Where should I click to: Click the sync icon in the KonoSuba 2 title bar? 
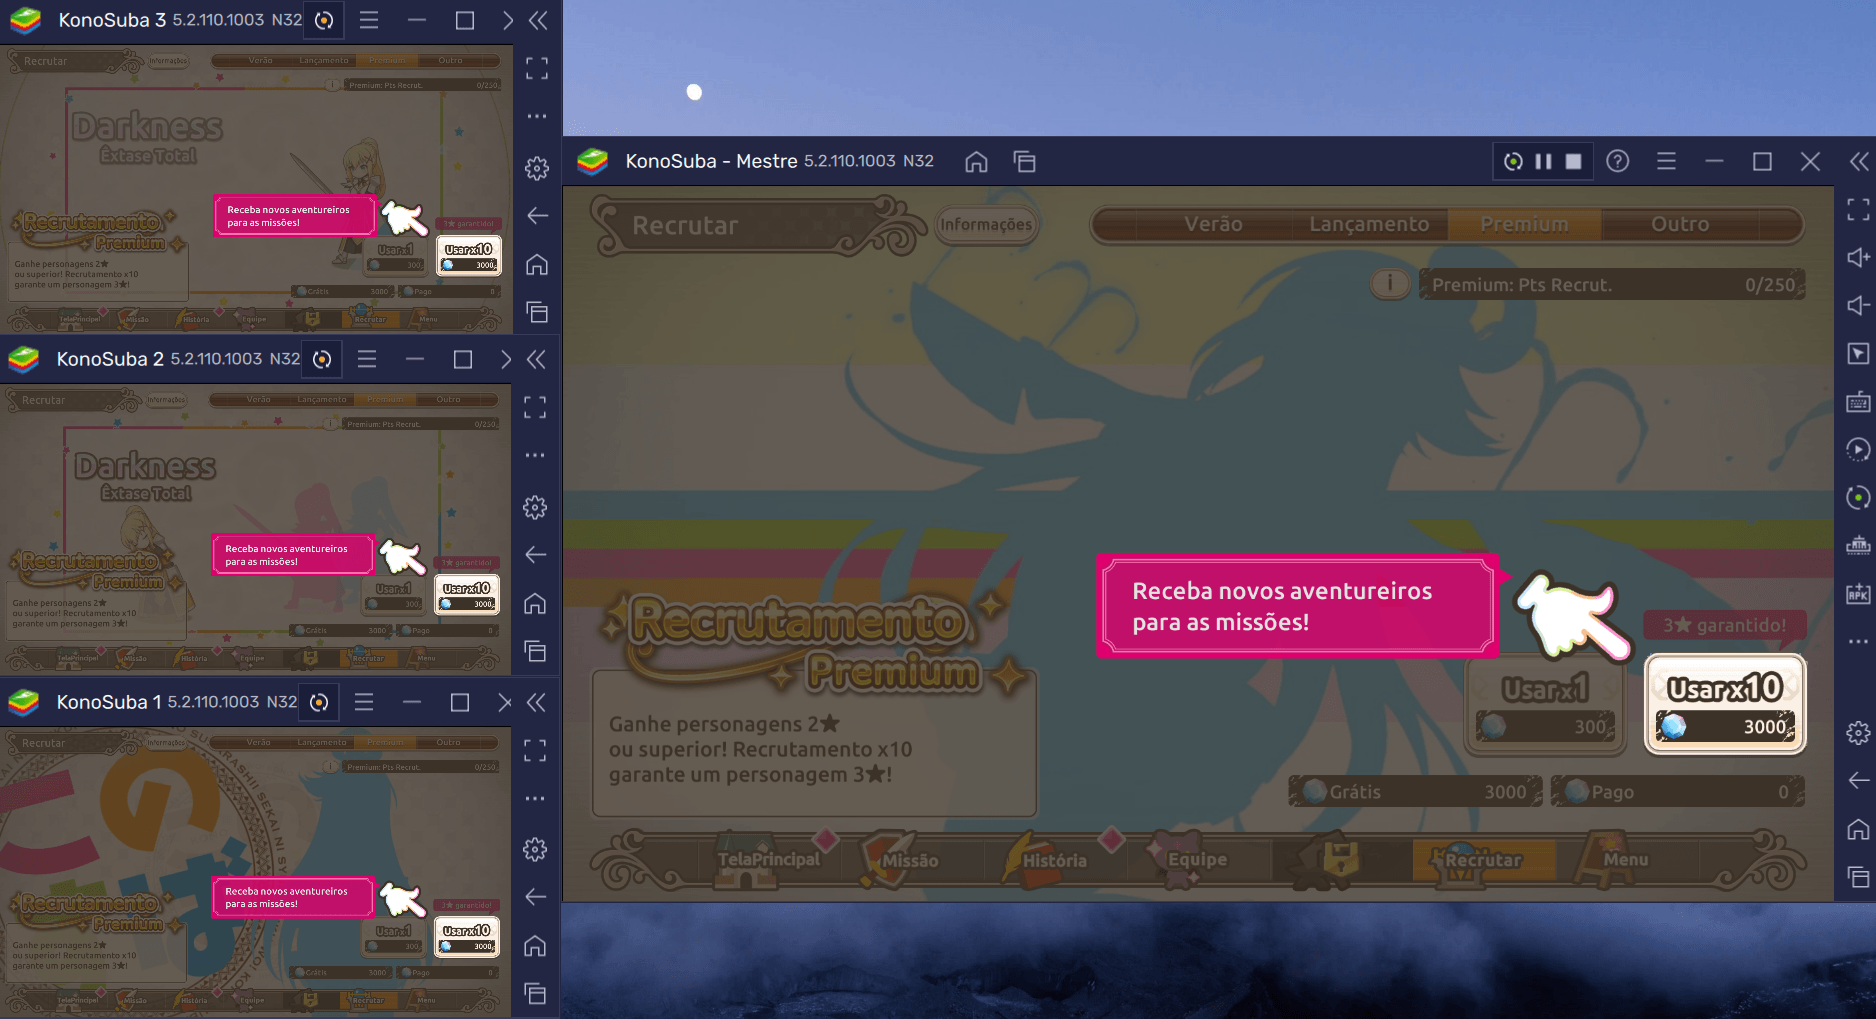322,359
